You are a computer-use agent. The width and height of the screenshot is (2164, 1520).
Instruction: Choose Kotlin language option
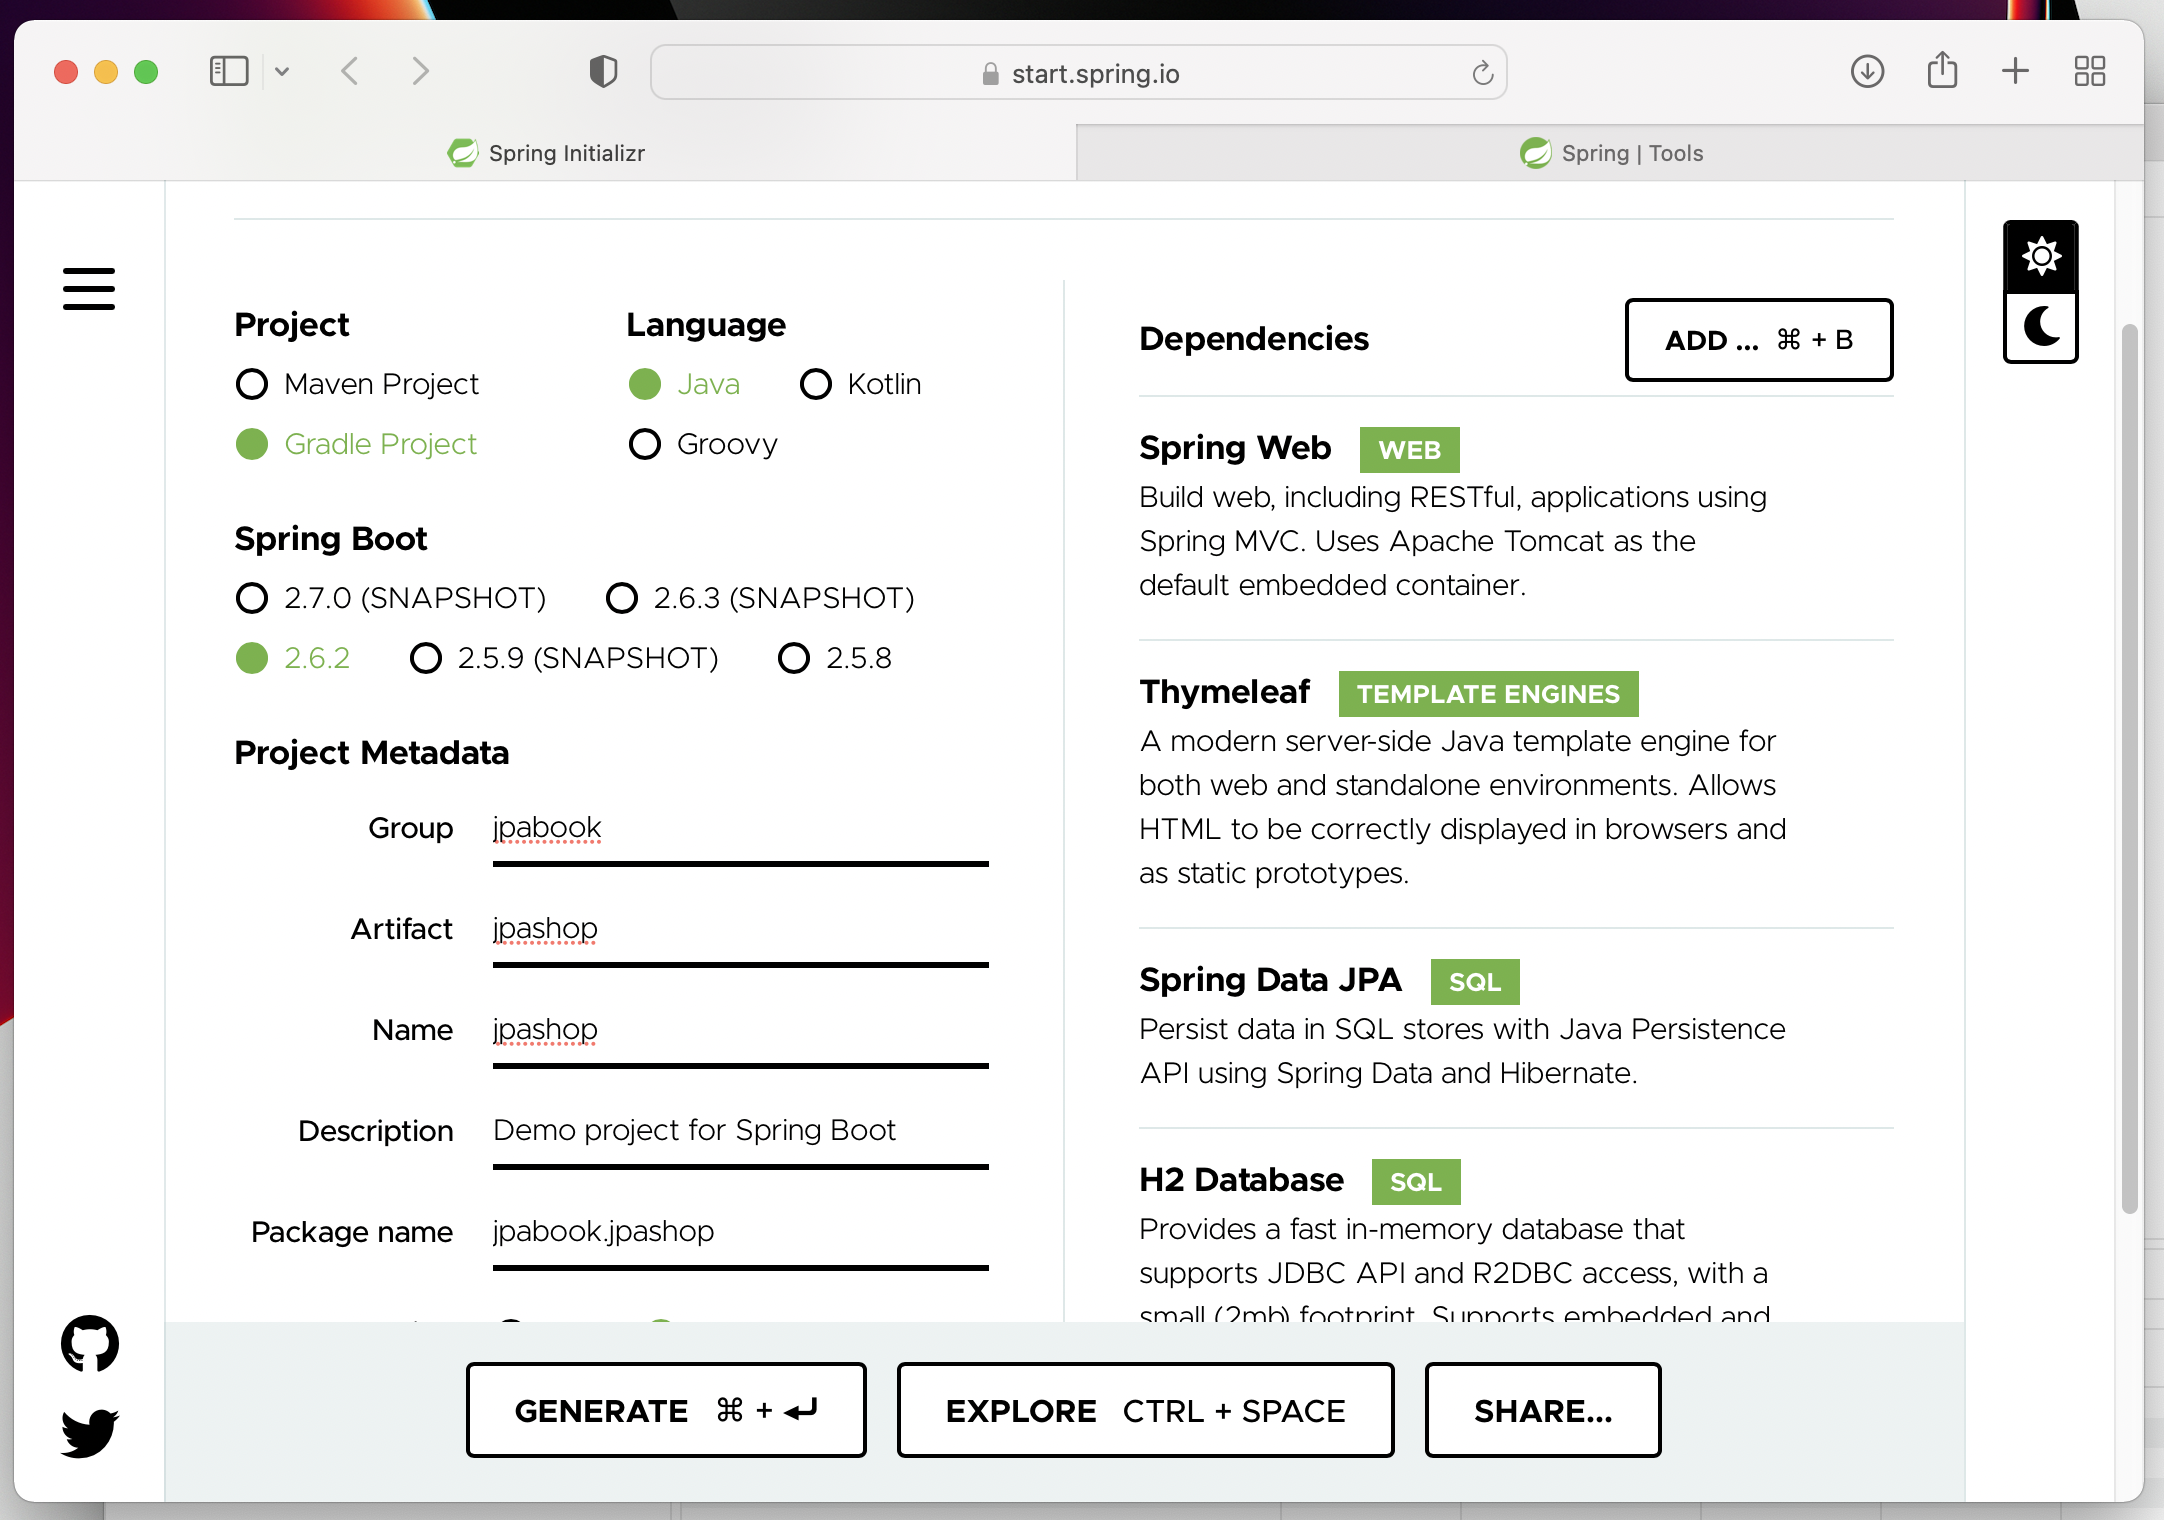point(861,384)
